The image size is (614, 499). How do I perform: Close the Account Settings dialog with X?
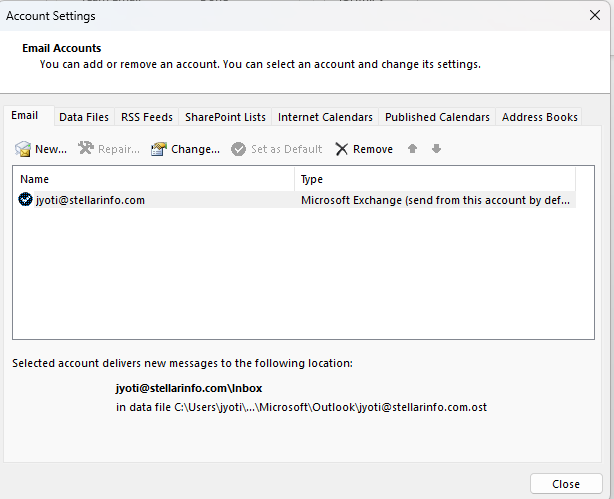point(595,15)
